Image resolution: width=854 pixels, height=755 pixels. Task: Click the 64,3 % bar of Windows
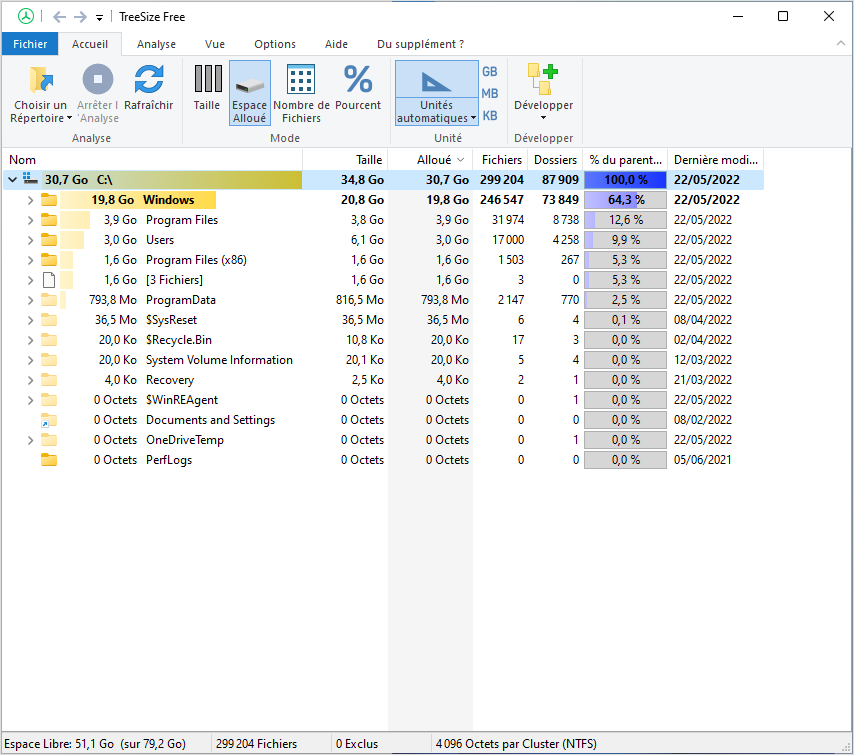coord(625,200)
